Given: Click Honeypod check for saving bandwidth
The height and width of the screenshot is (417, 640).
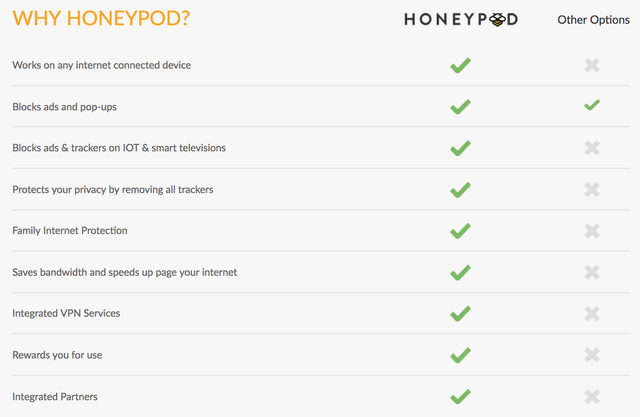Looking at the screenshot, I should point(460,272).
